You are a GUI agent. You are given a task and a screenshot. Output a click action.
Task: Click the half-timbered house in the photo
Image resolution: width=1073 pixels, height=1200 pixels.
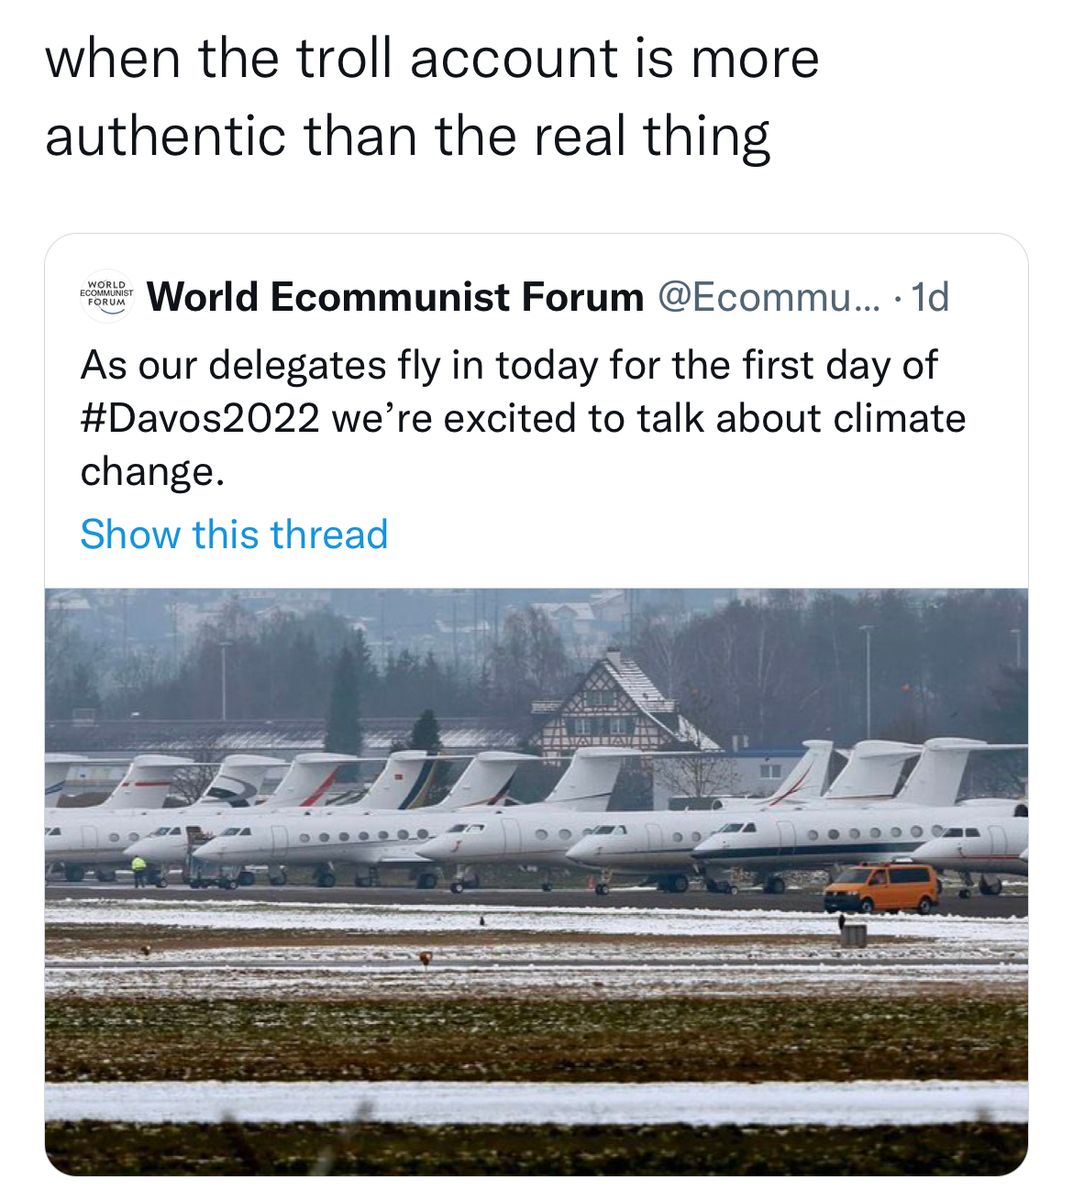point(615,705)
